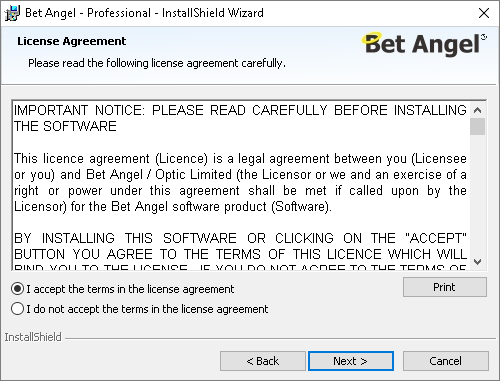This screenshot has height=381, width=500.
Task: Continue with the Next button
Action: pos(351,361)
